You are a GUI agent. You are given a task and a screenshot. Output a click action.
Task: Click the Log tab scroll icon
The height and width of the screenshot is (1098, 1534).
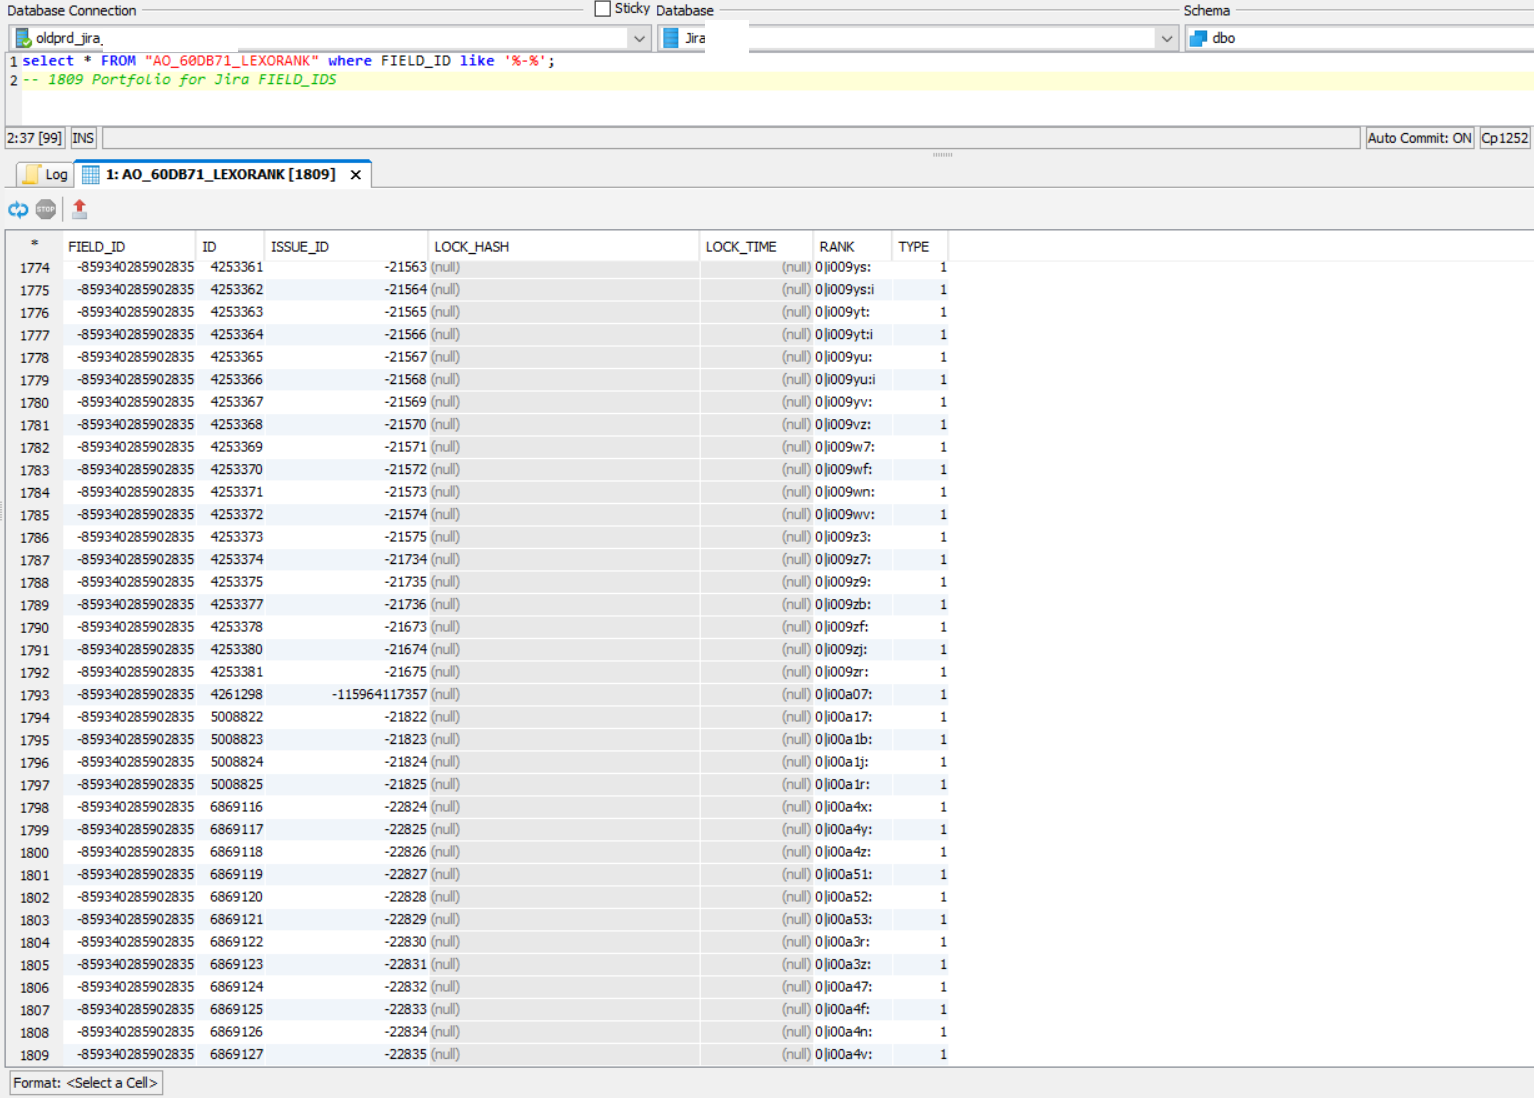point(32,175)
